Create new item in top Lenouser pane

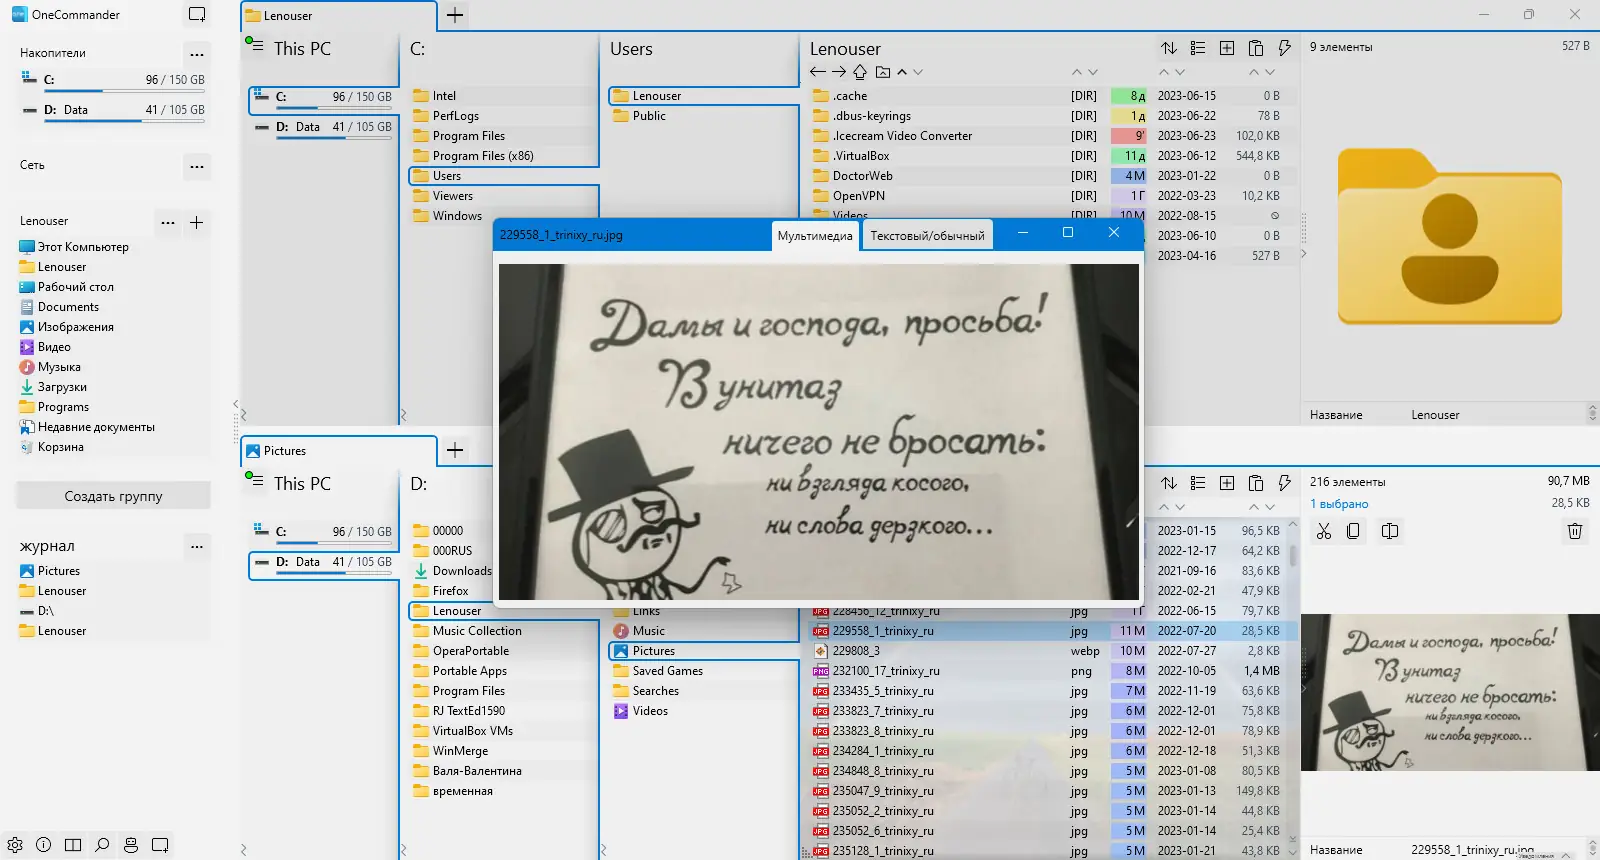(x=1227, y=48)
